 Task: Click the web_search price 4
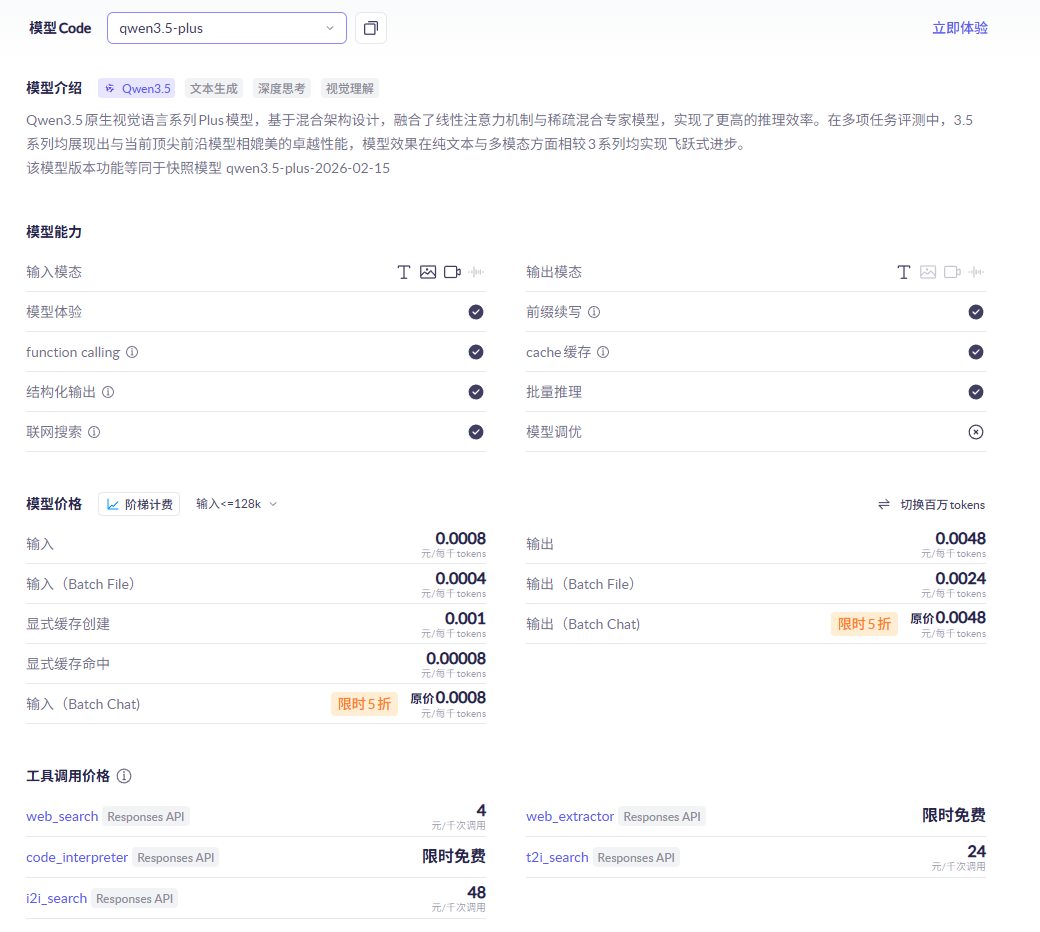coord(481,811)
